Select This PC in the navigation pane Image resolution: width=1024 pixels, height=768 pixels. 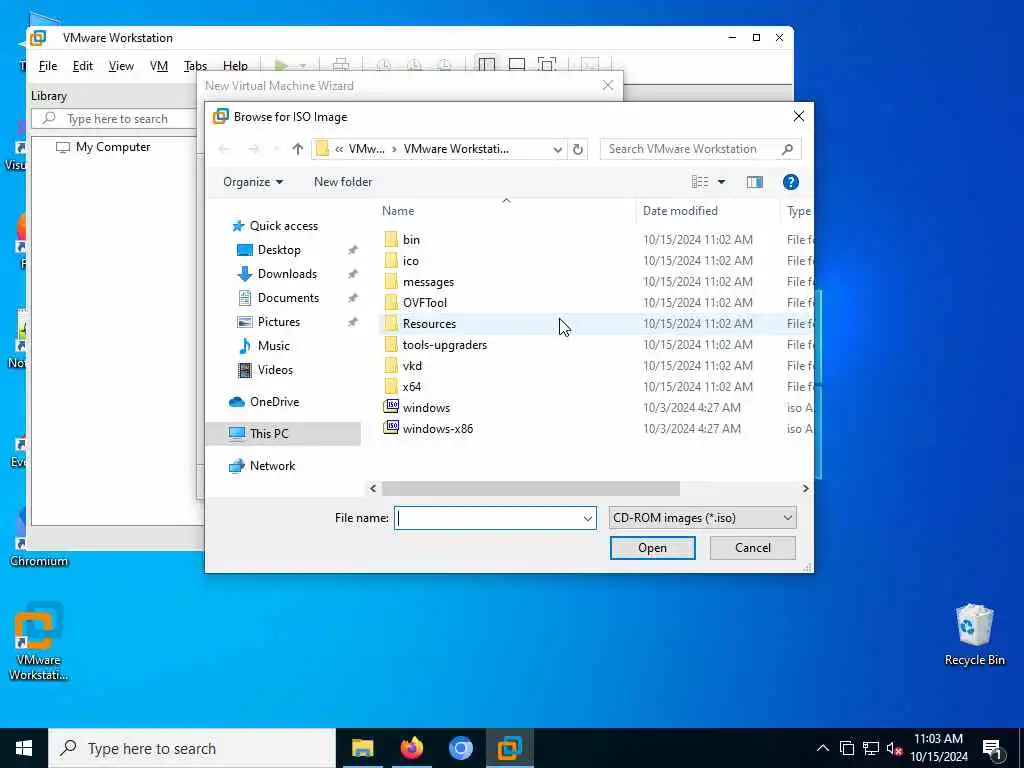pos(268,434)
